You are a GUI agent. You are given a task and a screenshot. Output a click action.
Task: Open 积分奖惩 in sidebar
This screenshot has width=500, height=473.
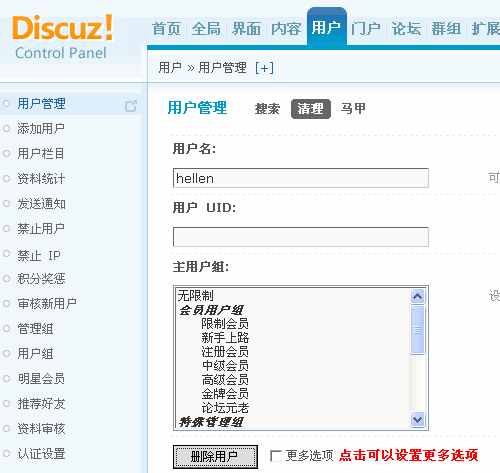(41, 279)
